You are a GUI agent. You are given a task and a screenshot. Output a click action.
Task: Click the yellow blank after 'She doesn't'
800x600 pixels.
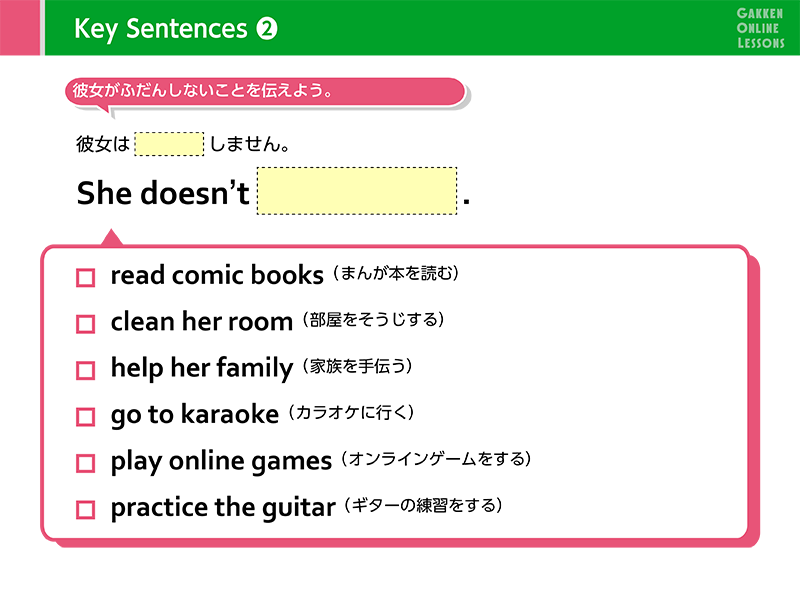(x=357, y=191)
